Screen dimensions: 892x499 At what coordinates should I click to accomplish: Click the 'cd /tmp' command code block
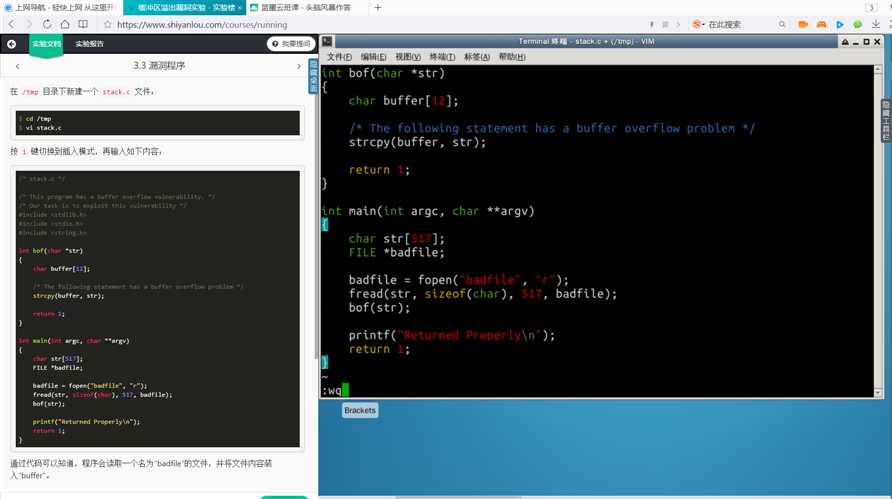(158, 123)
